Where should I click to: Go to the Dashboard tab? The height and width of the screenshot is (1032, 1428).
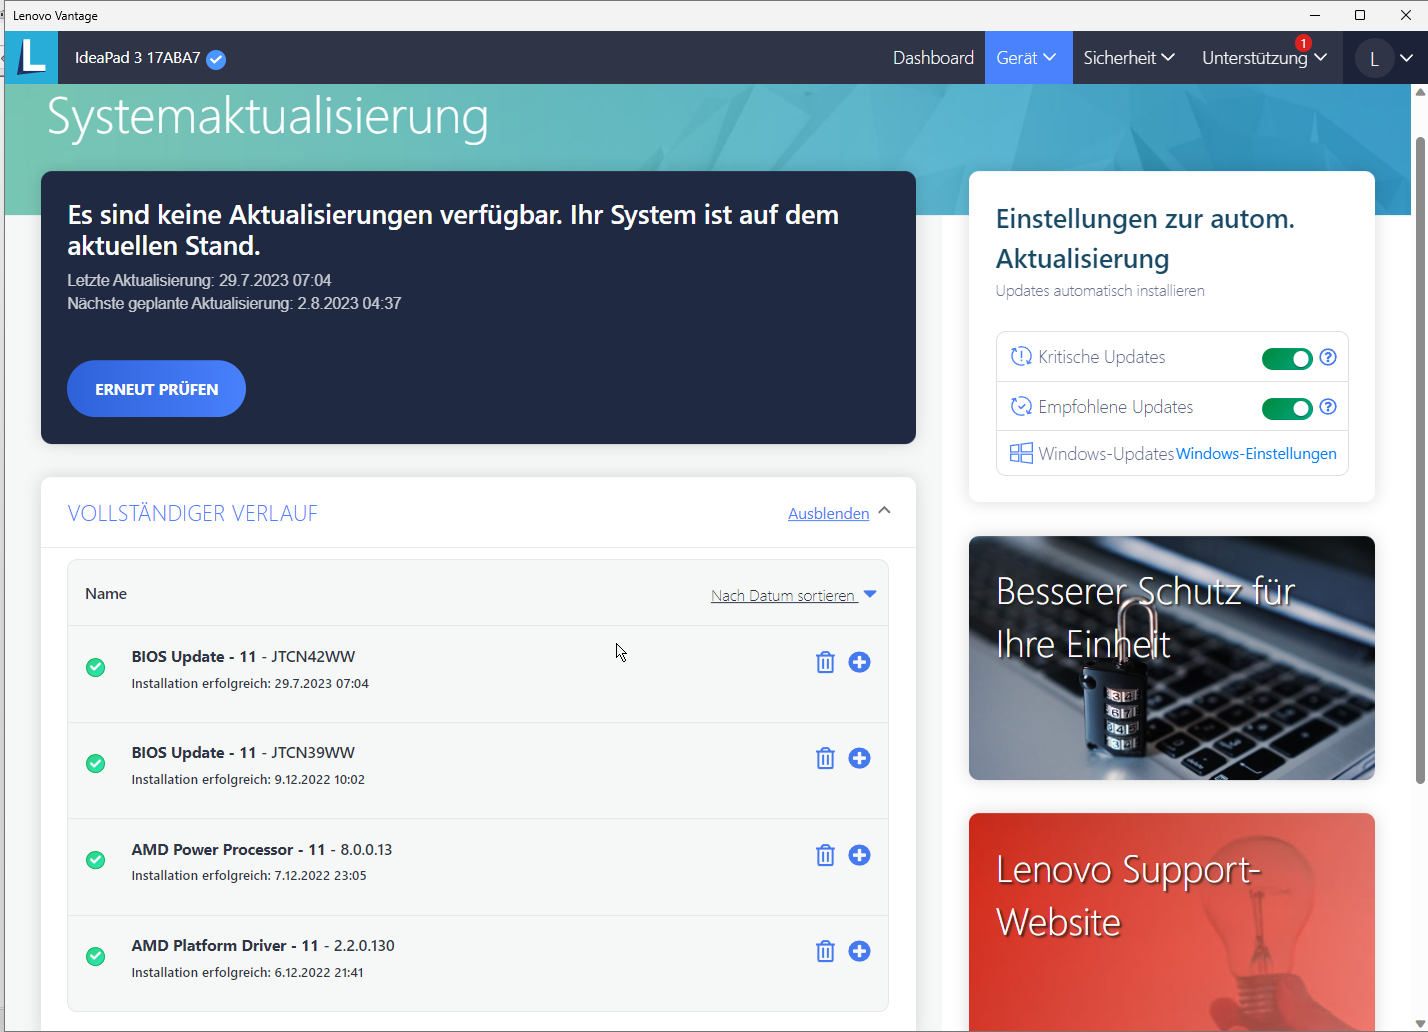[933, 58]
